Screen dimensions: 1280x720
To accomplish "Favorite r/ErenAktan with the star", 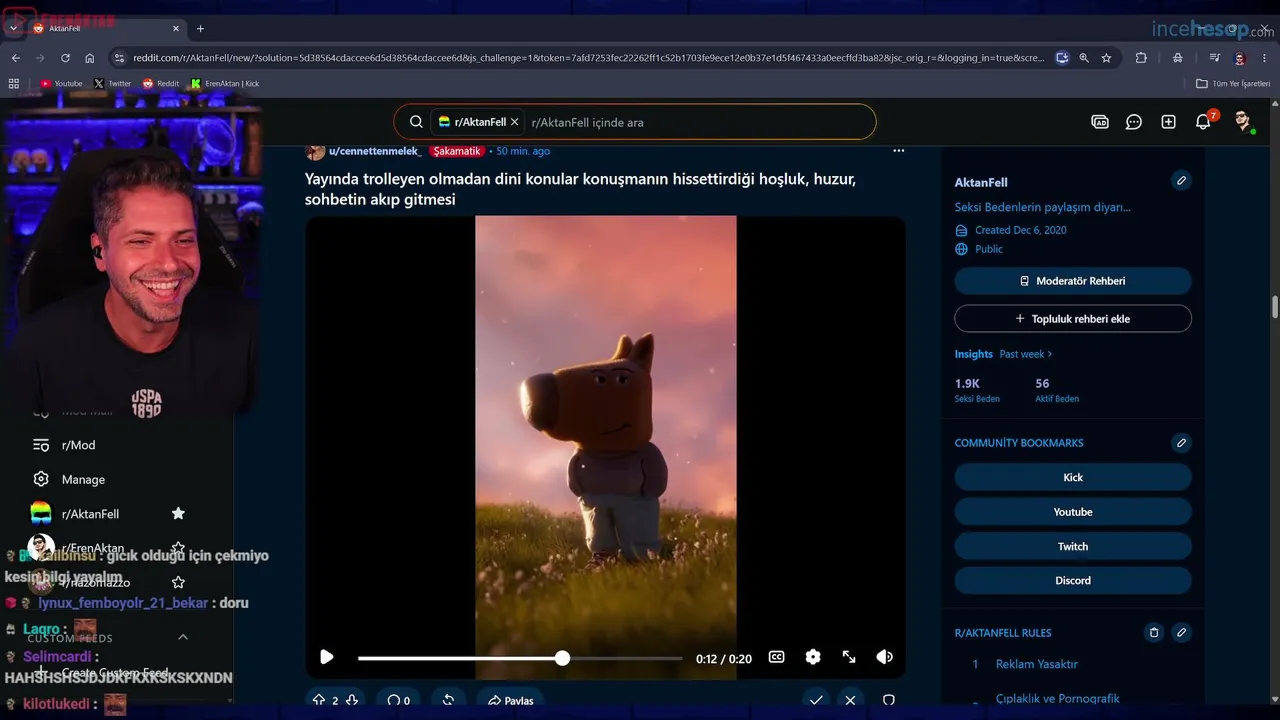I will click(x=178, y=548).
